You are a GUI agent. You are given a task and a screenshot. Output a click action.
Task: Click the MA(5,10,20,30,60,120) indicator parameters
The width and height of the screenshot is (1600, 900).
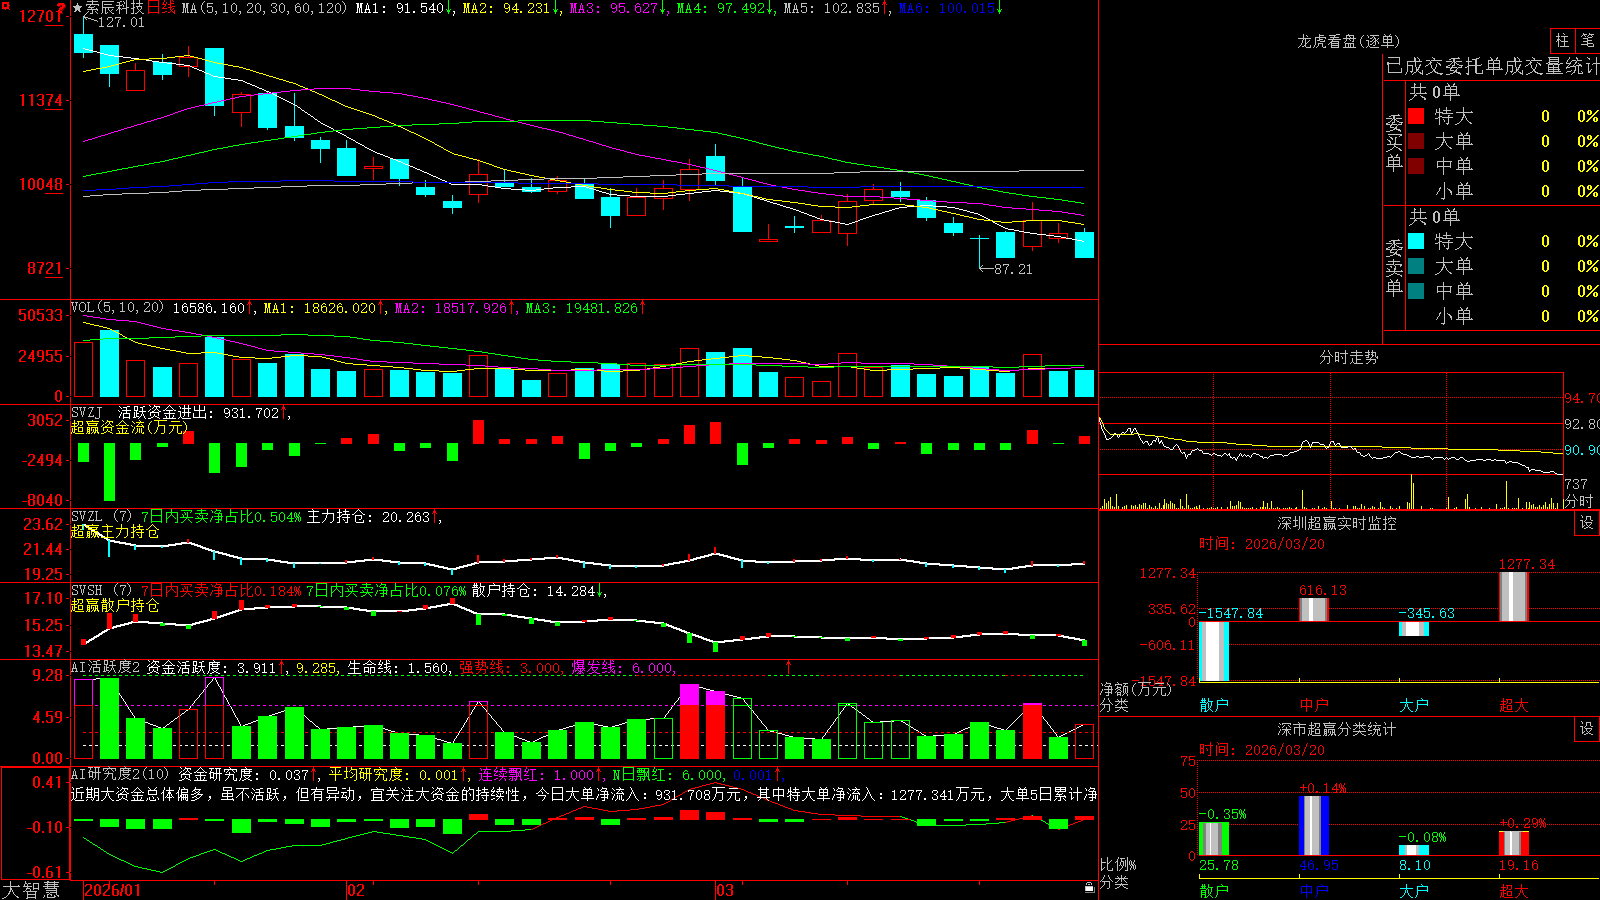[x=264, y=8]
